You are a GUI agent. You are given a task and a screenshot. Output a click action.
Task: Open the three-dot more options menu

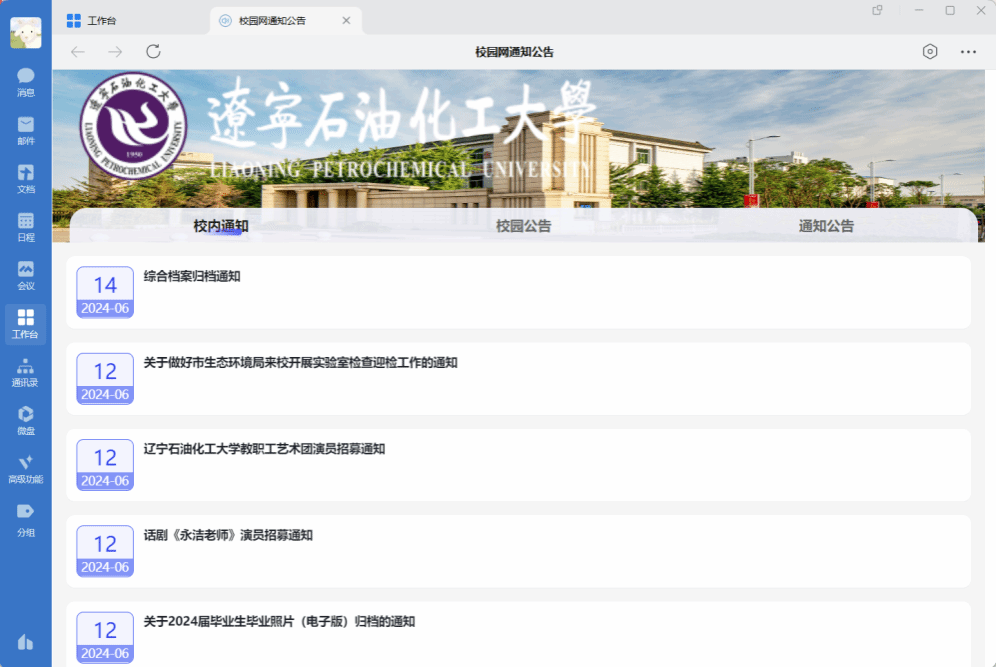(968, 52)
